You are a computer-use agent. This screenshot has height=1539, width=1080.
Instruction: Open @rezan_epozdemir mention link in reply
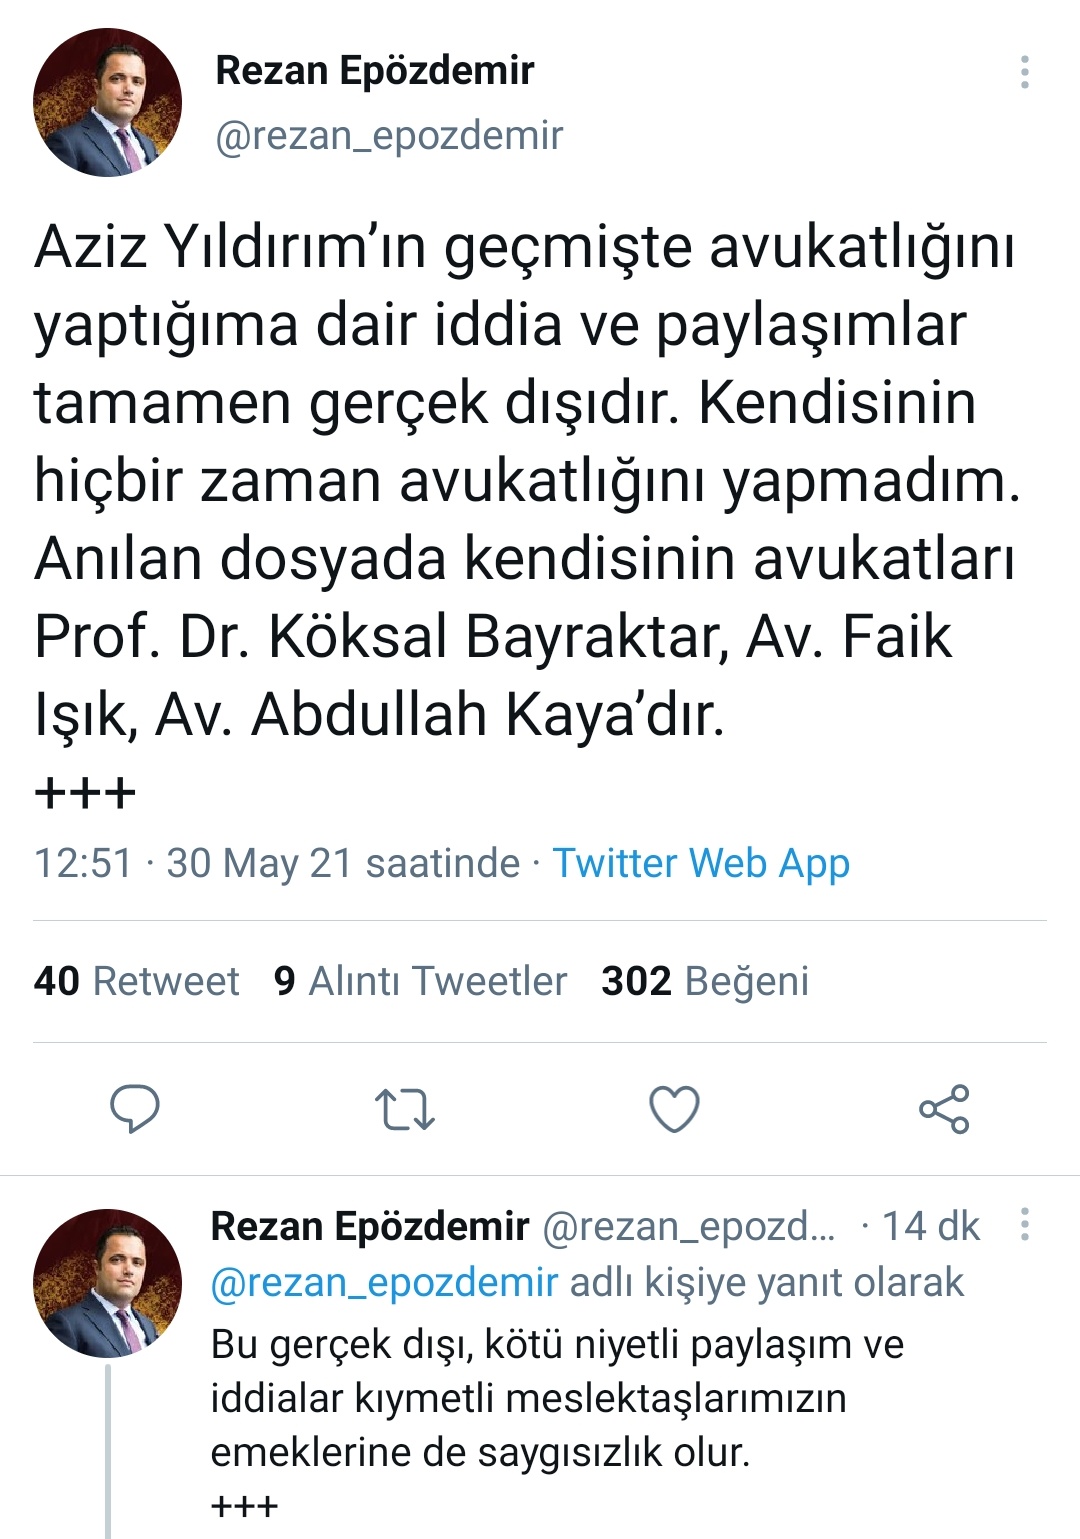[x=384, y=1283]
